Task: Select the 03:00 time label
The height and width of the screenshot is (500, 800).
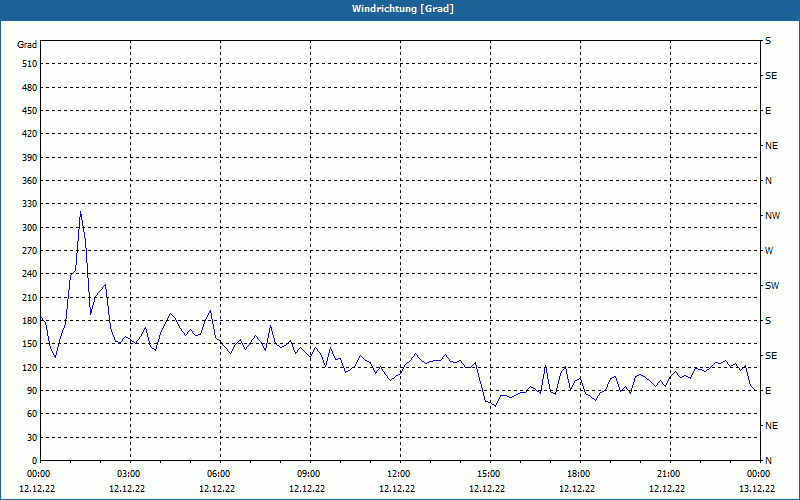Action: click(x=129, y=474)
